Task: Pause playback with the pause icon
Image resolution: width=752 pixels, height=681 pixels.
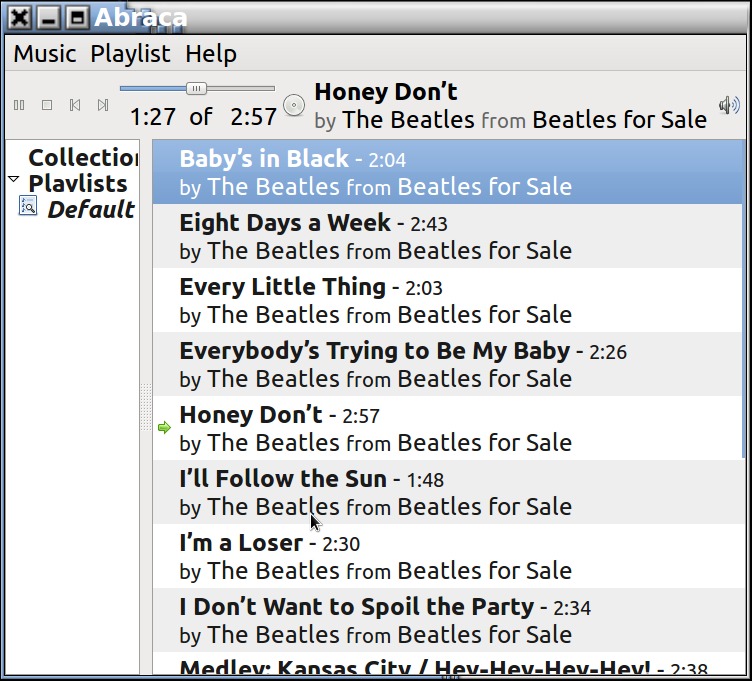Action: click(x=19, y=105)
